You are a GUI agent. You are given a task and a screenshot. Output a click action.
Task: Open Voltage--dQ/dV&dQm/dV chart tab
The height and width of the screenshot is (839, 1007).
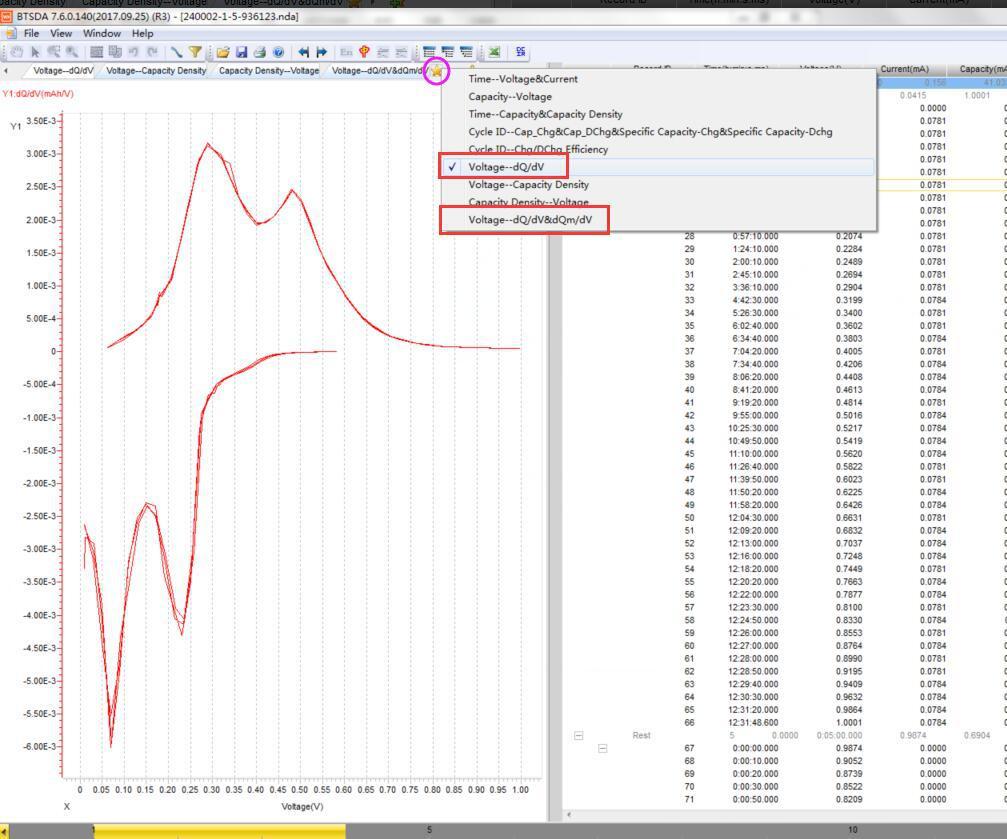point(378,71)
